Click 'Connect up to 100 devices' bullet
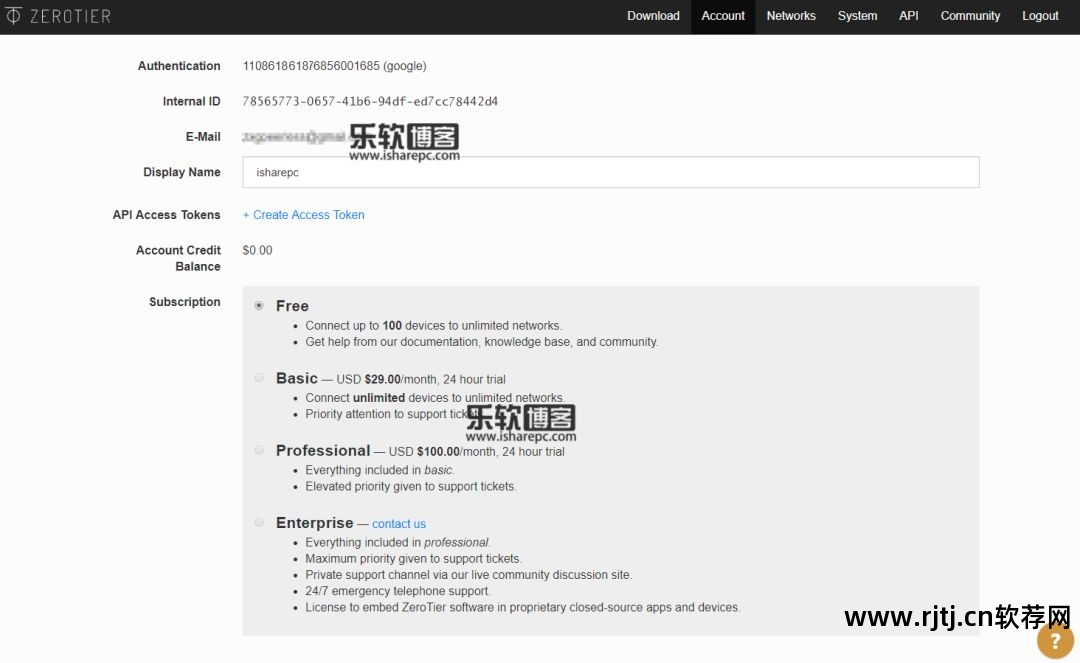 (433, 326)
